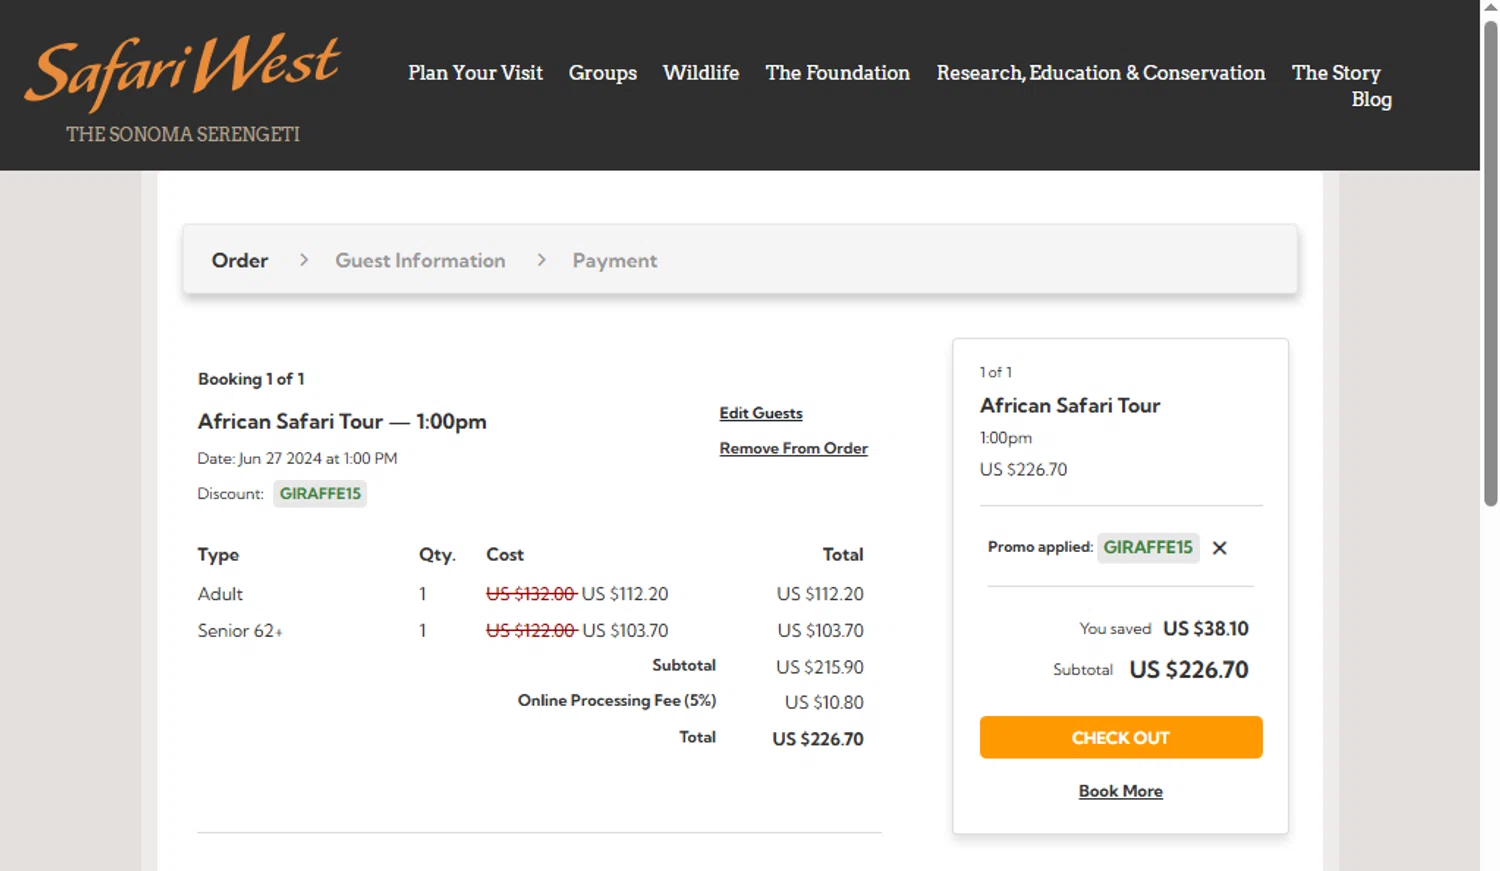Click Edit Guests link
The image size is (1500, 871).
760,413
